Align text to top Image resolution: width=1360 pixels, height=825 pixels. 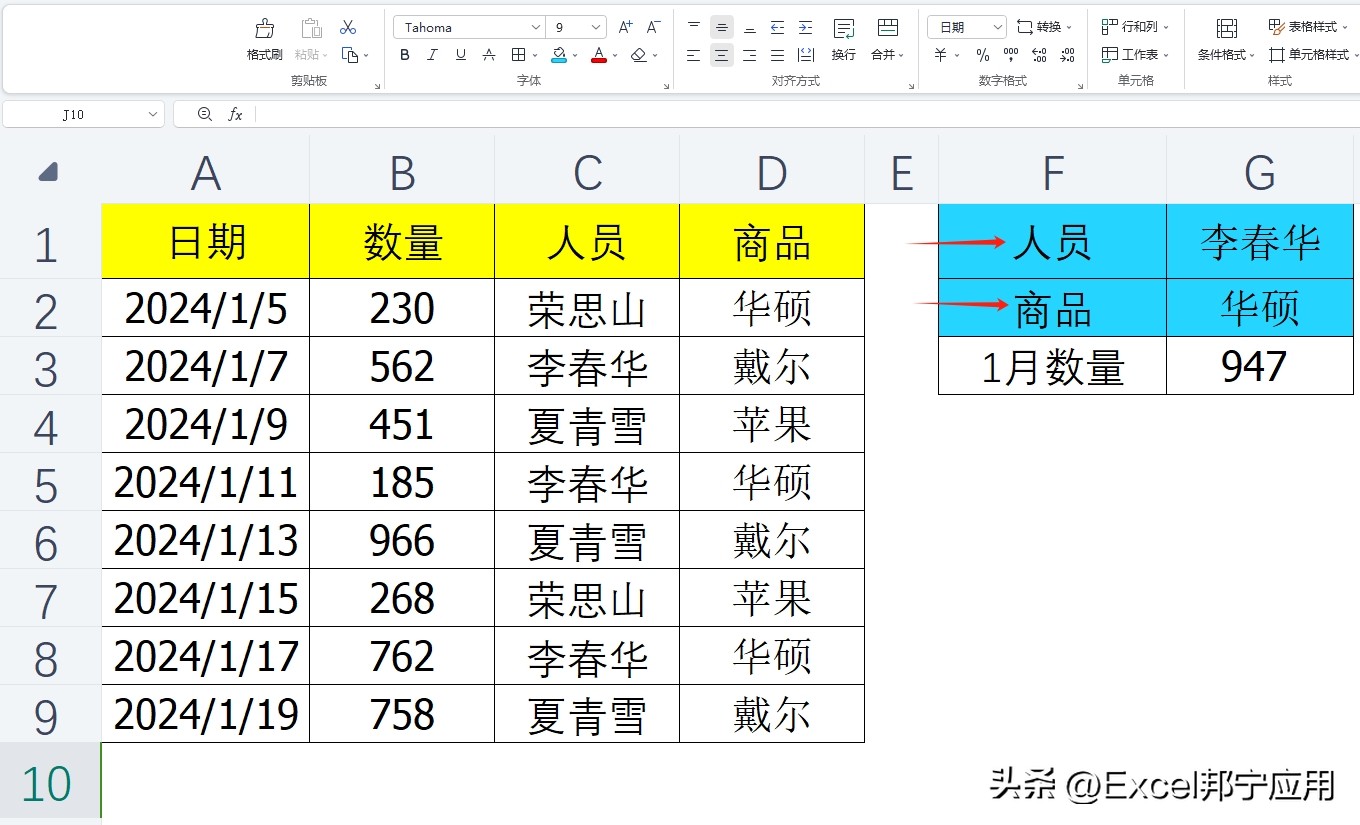pyautogui.click(x=694, y=27)
